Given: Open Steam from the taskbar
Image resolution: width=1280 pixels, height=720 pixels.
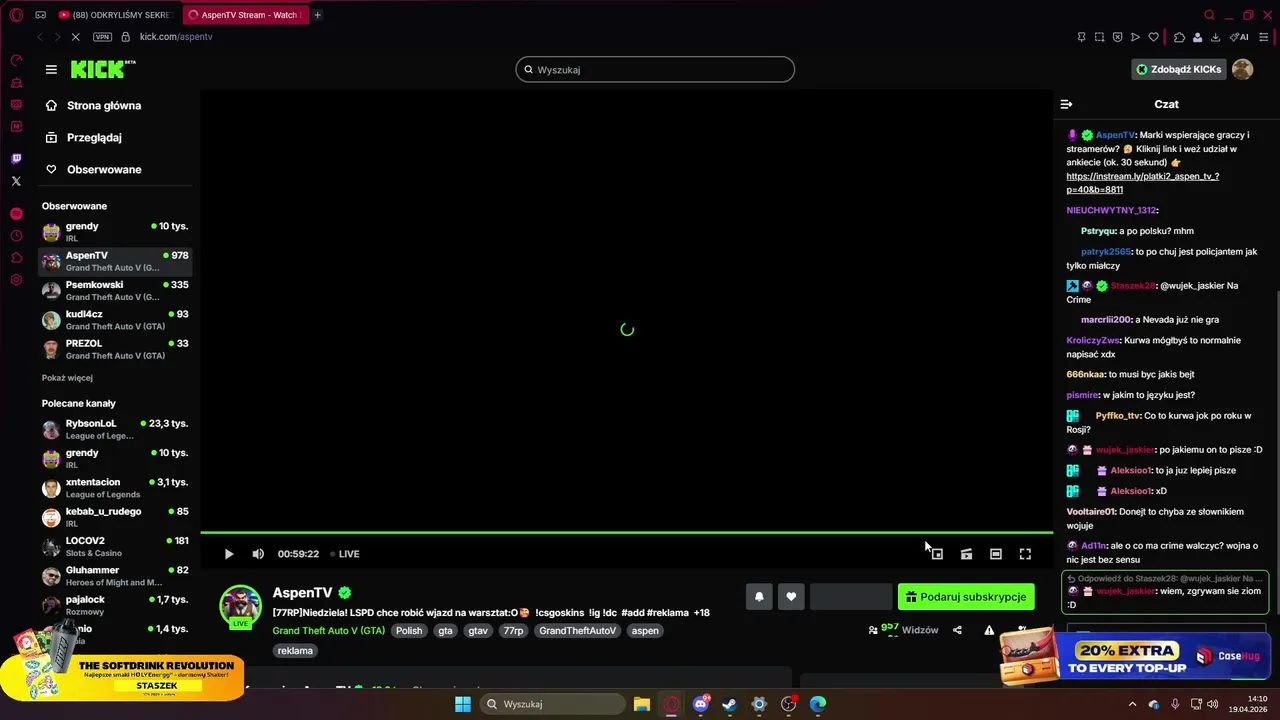Looking at the screenshot, I should click(730, 704).
